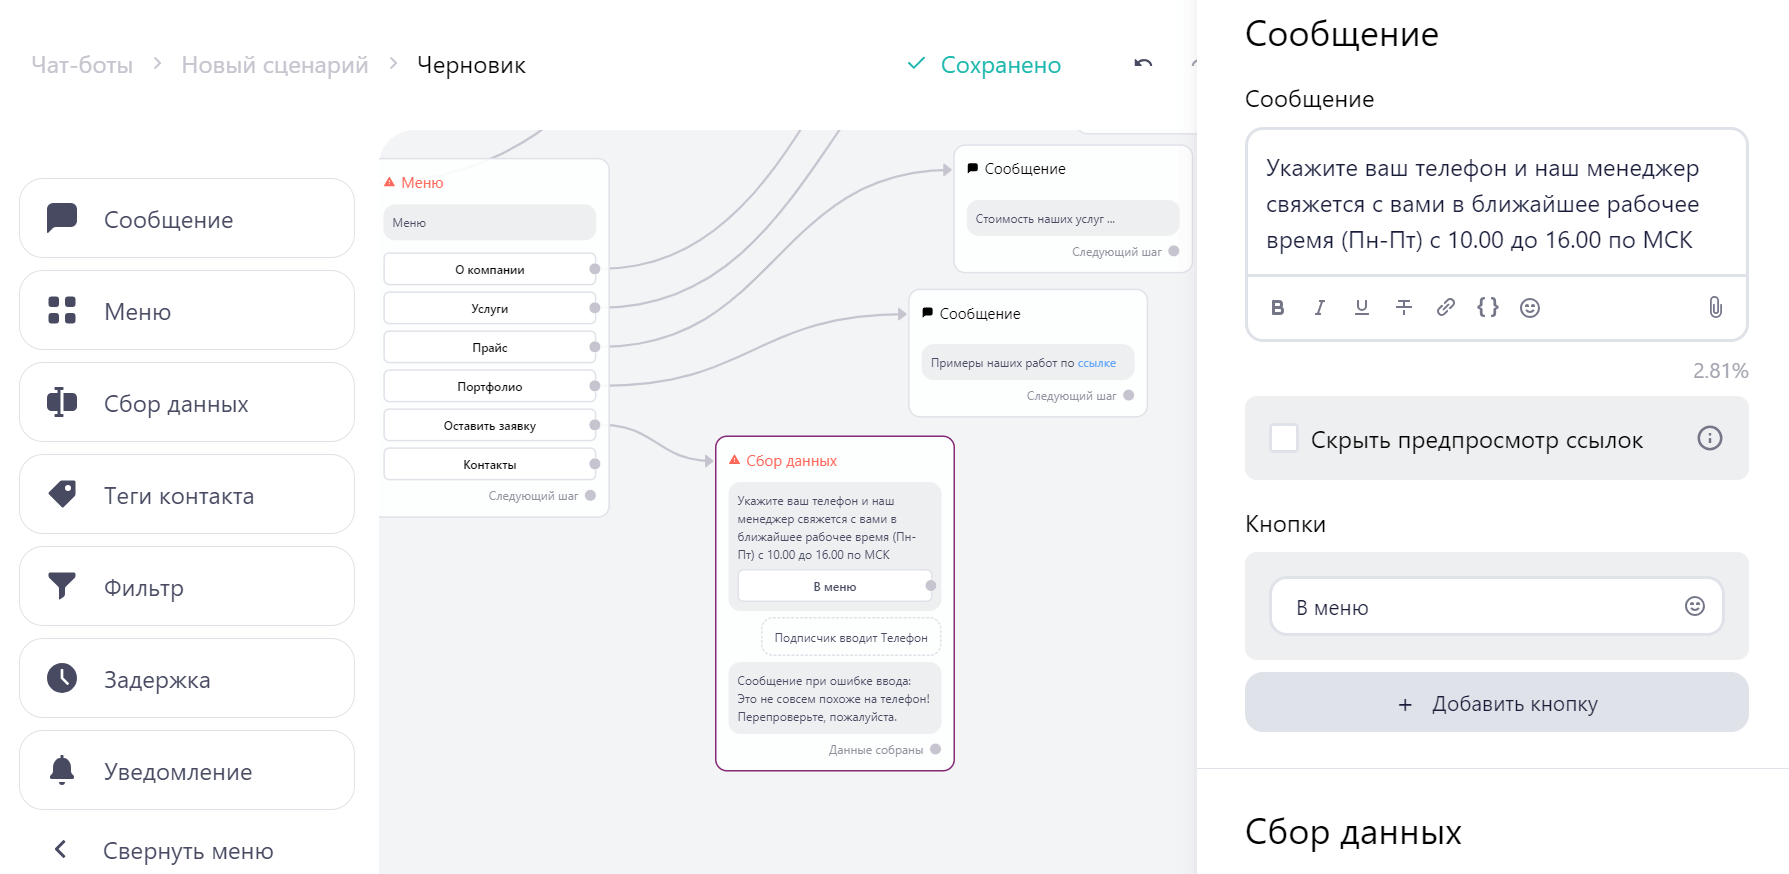This screenshot has height=874, width=1789.
Task: Click the Фильтр funnel icon
Action: pos(62,586)
